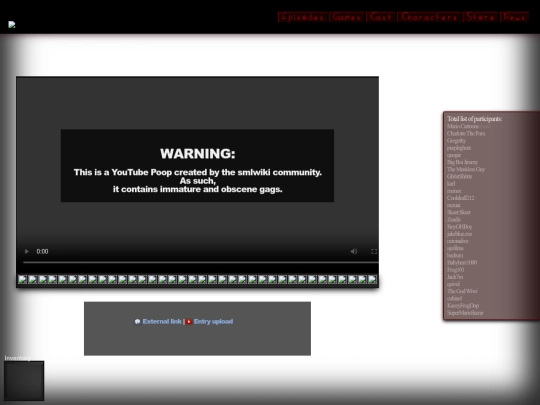The width and height of the screenshot is (540, 405).
Task: Click participant "The God Wiwi"
Action: 462,291
